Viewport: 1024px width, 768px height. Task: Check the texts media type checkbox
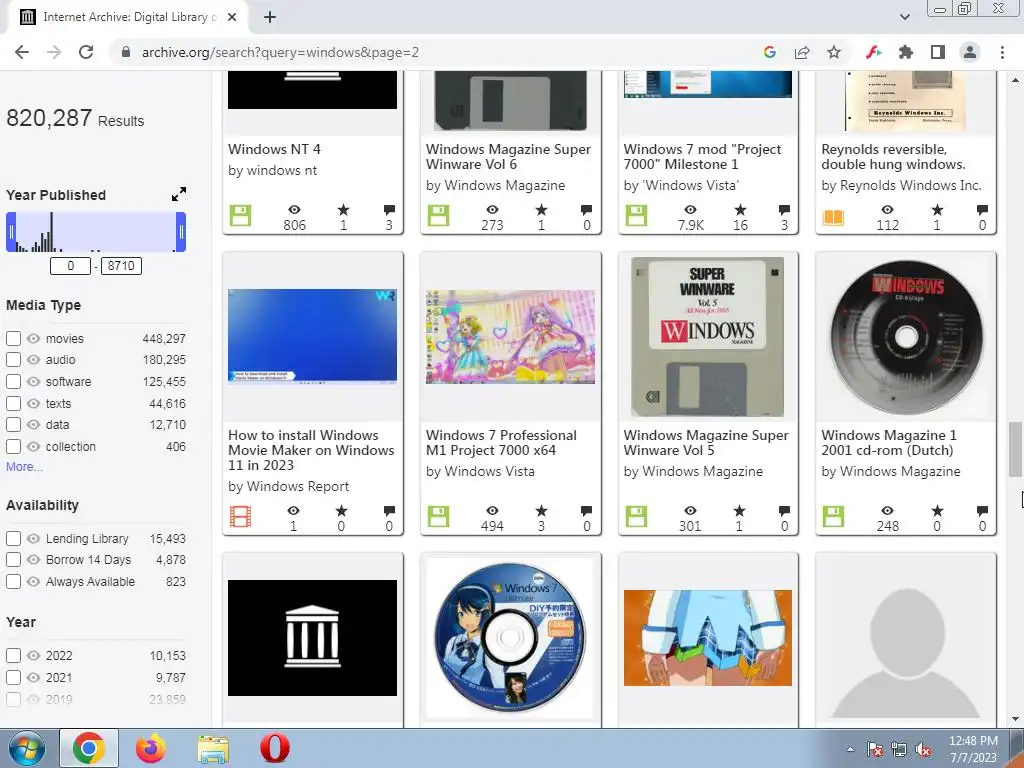pyautogui.click(x=13, y=404)
